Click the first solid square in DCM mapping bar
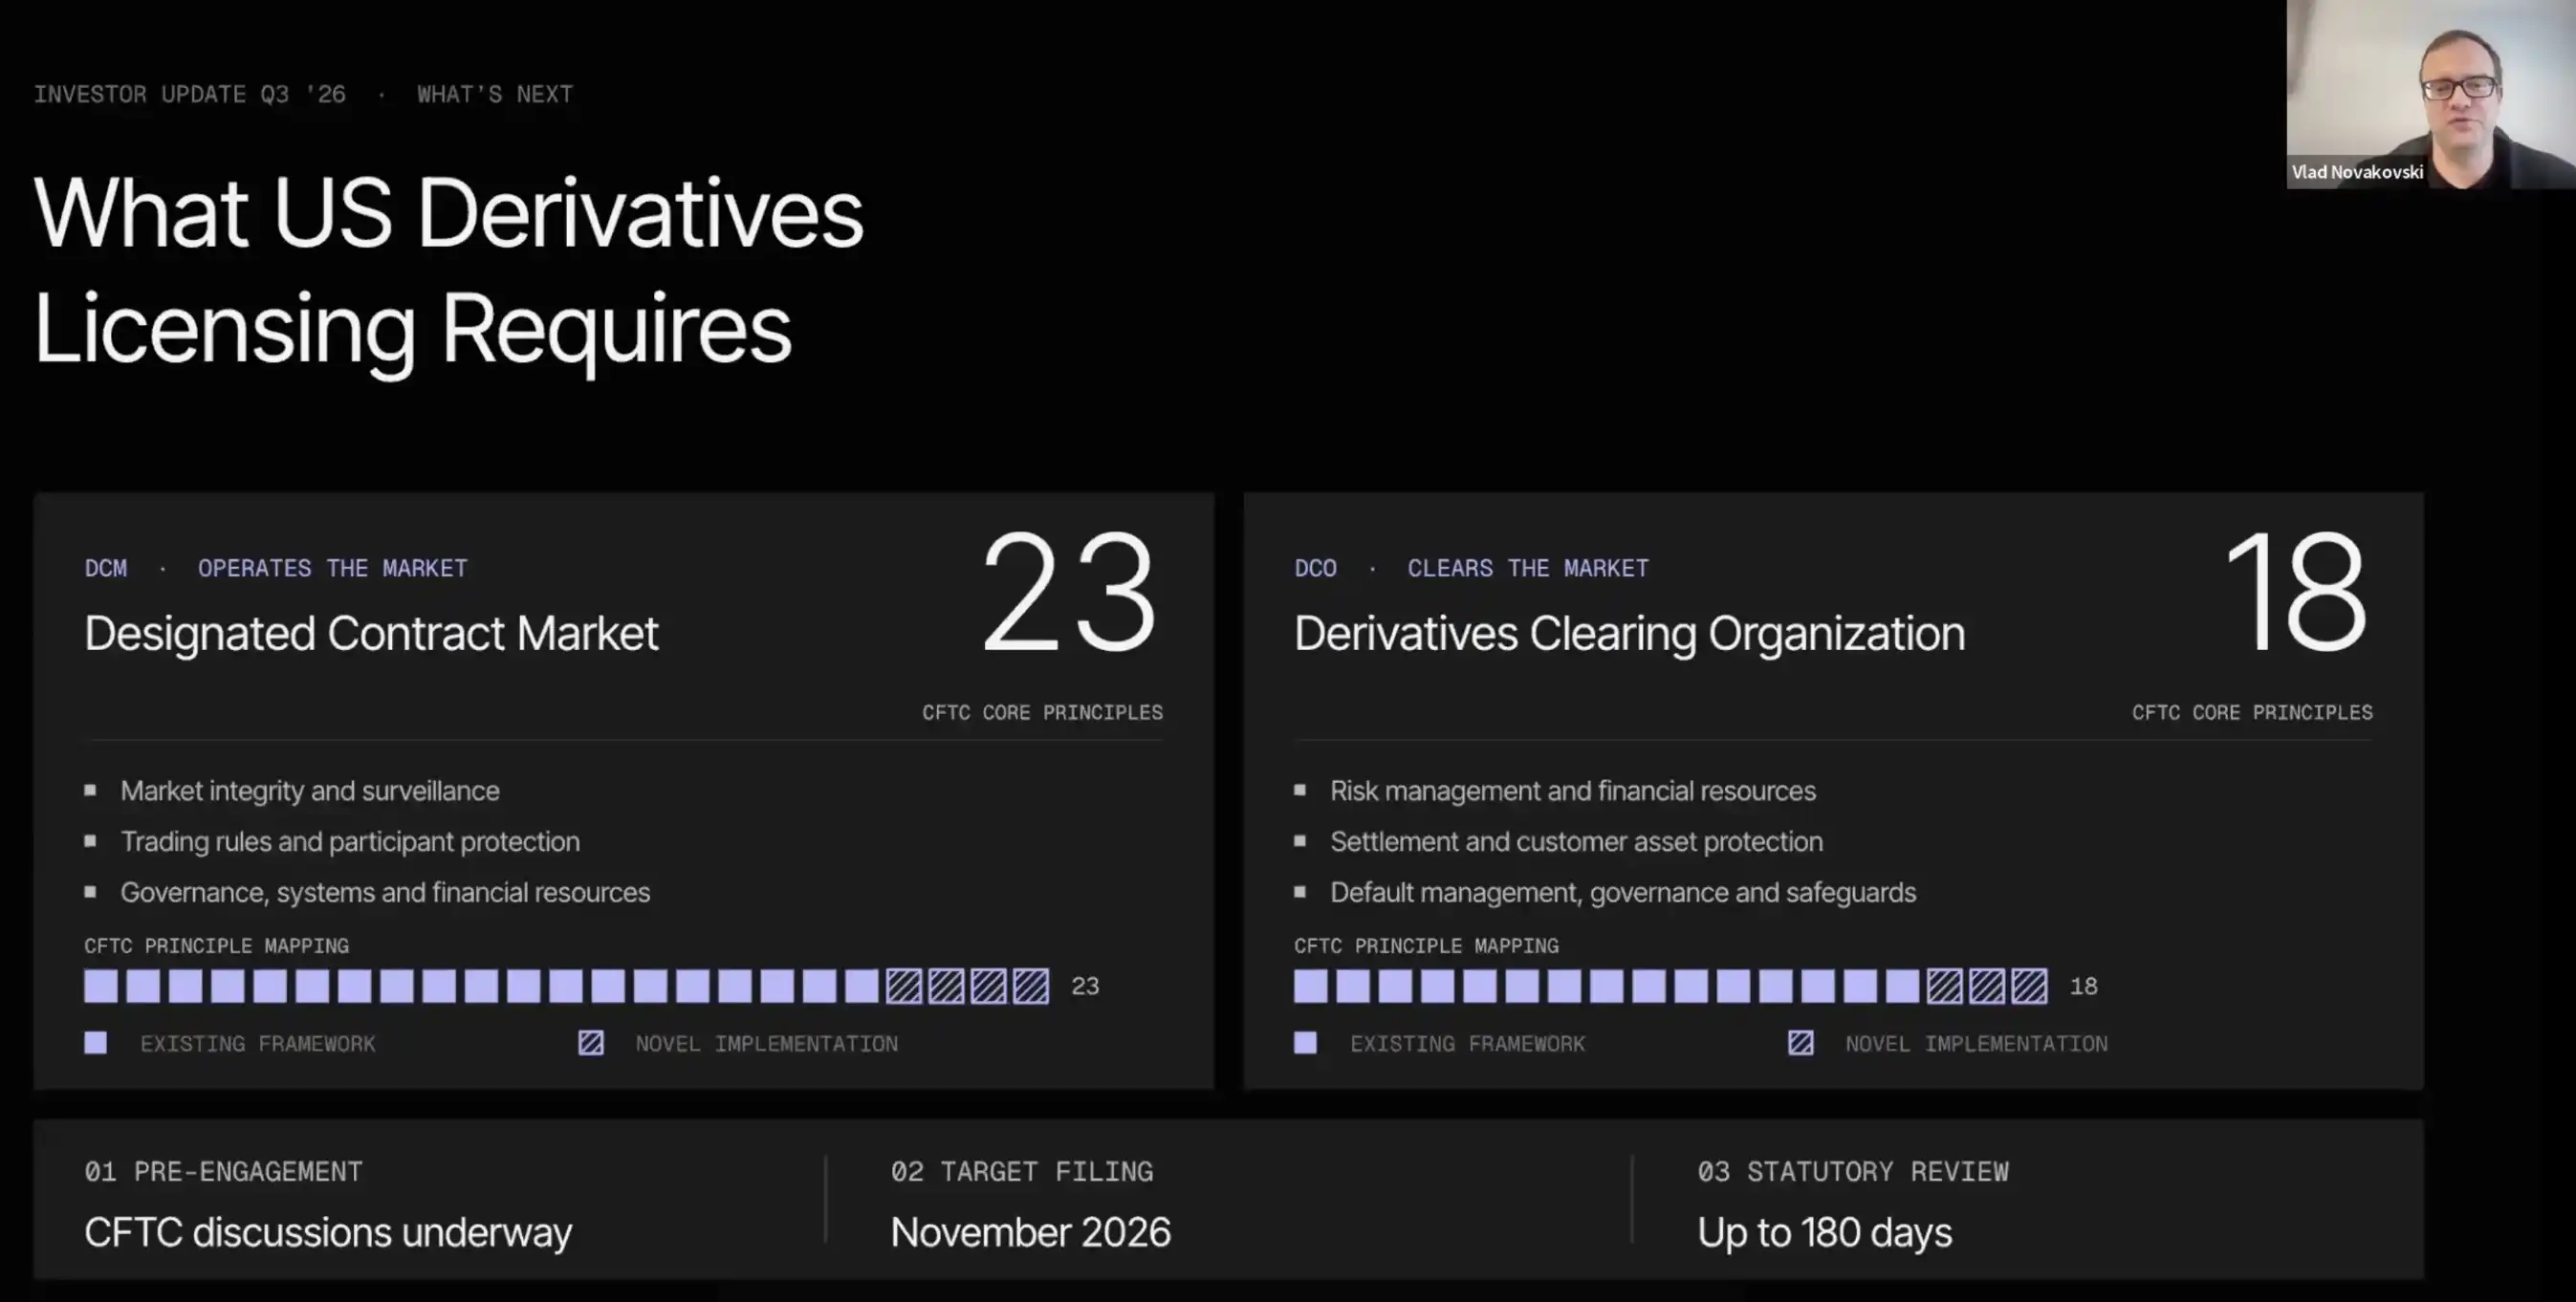The height and width of the screenshot is (1302, 2576). click(x=101, y=986)
